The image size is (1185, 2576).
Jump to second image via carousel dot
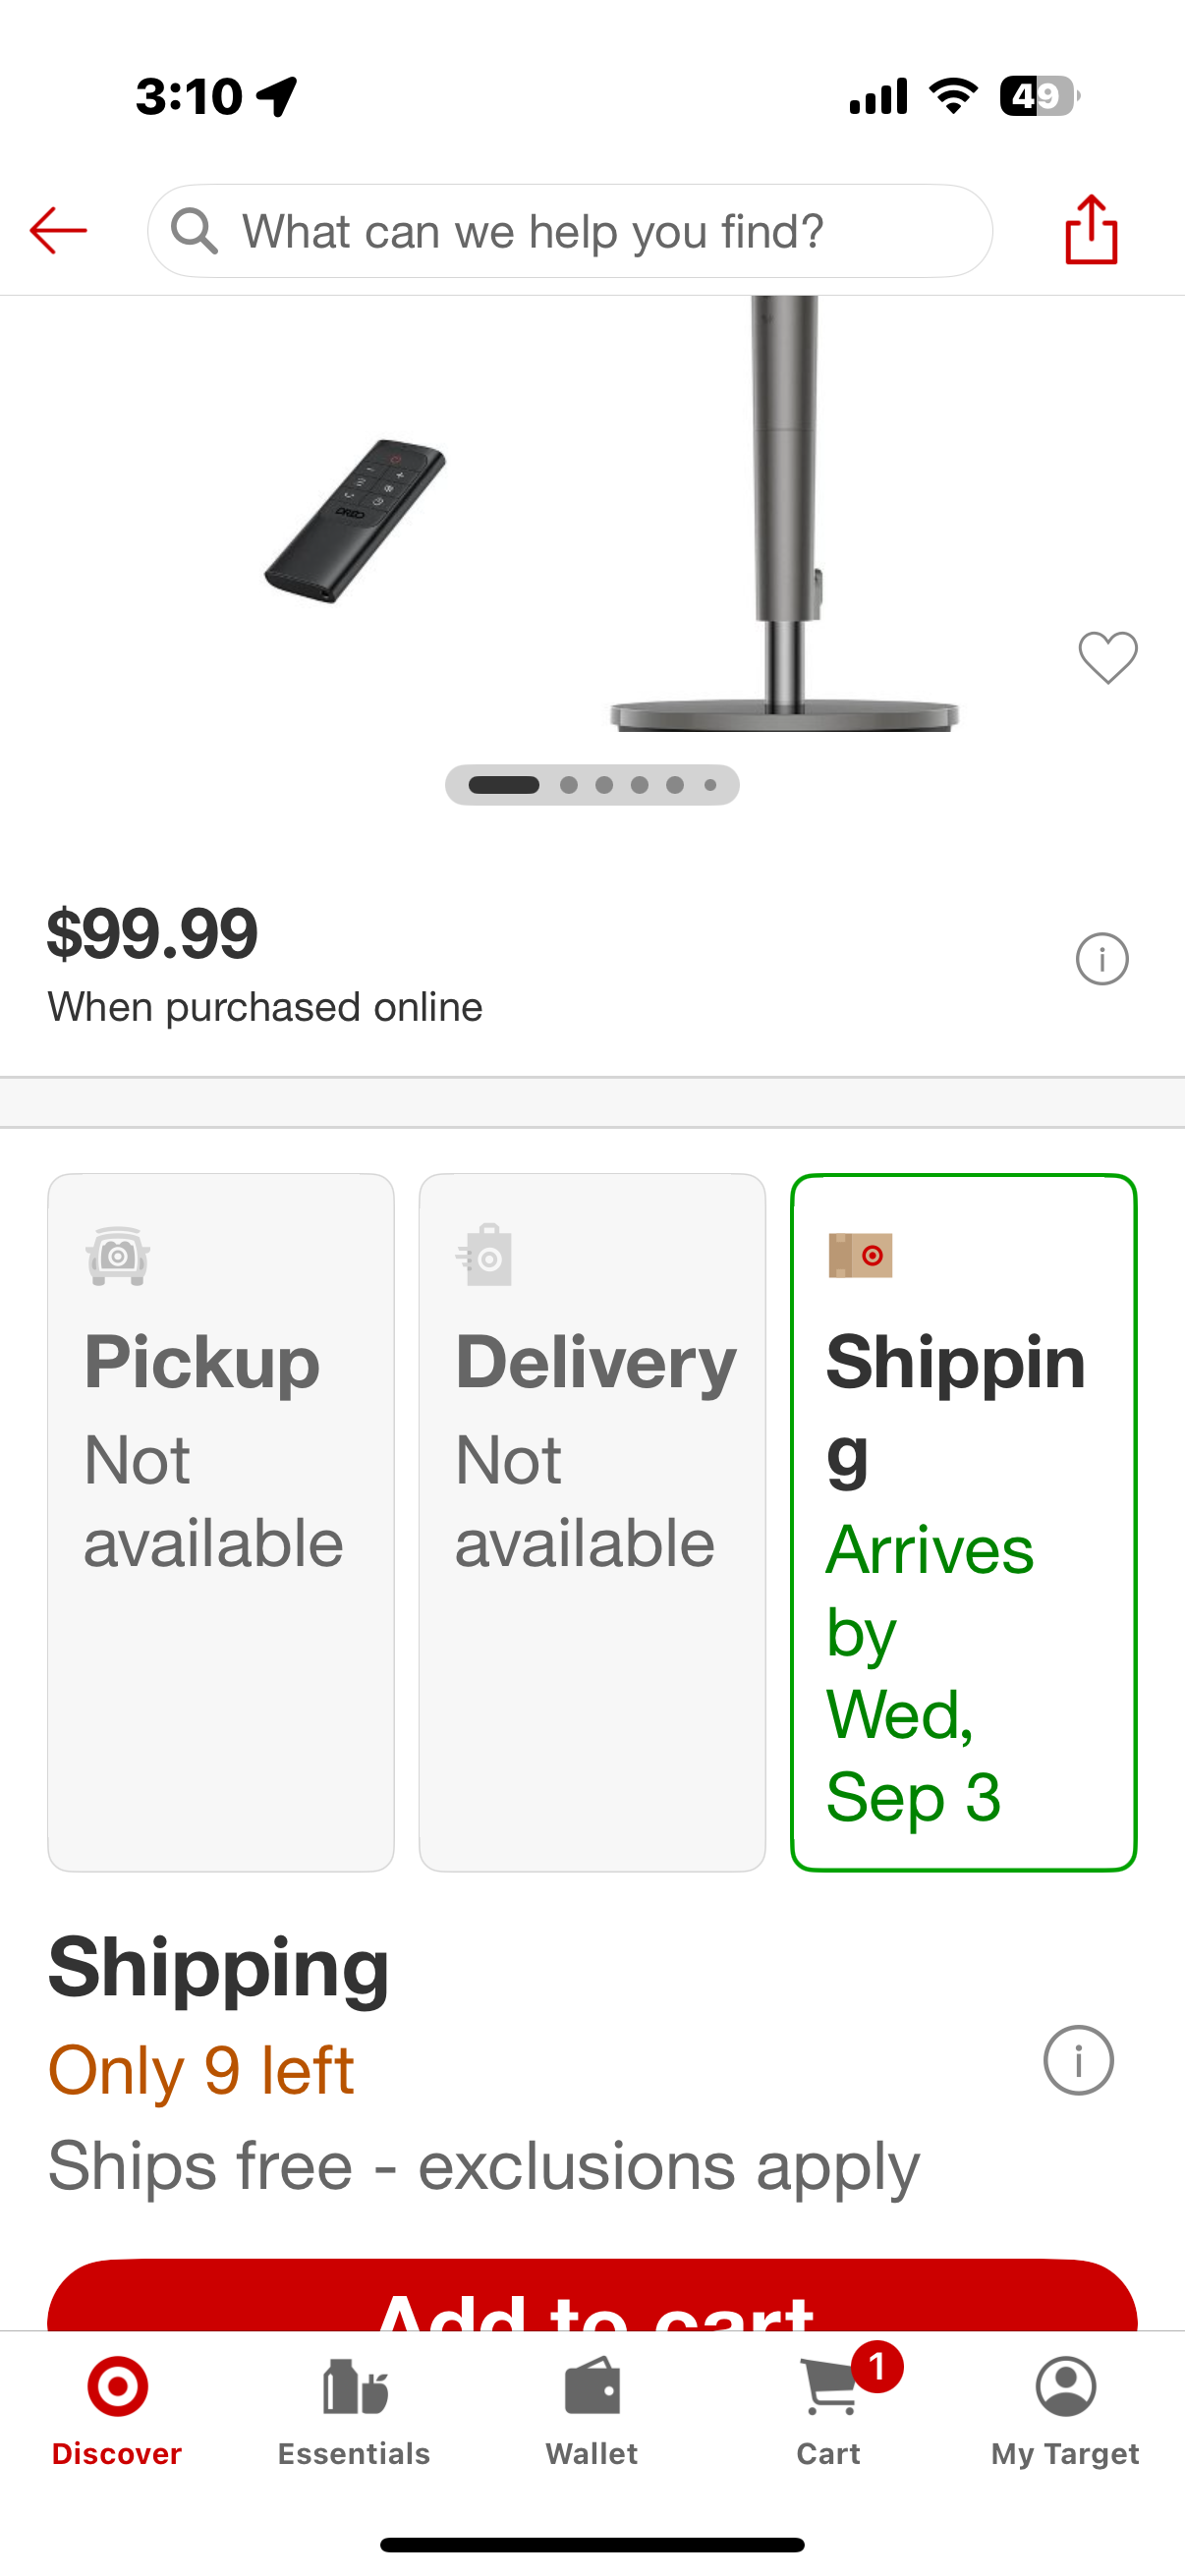[569, 785]
